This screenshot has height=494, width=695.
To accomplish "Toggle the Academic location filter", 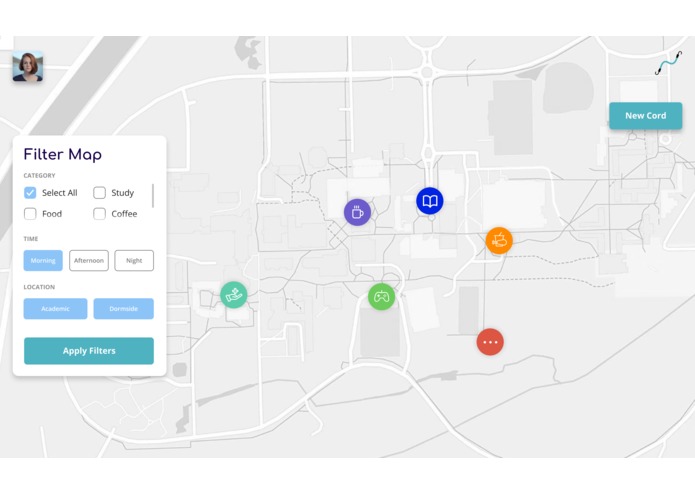I will pyautogui.click(x=55, y=309).
